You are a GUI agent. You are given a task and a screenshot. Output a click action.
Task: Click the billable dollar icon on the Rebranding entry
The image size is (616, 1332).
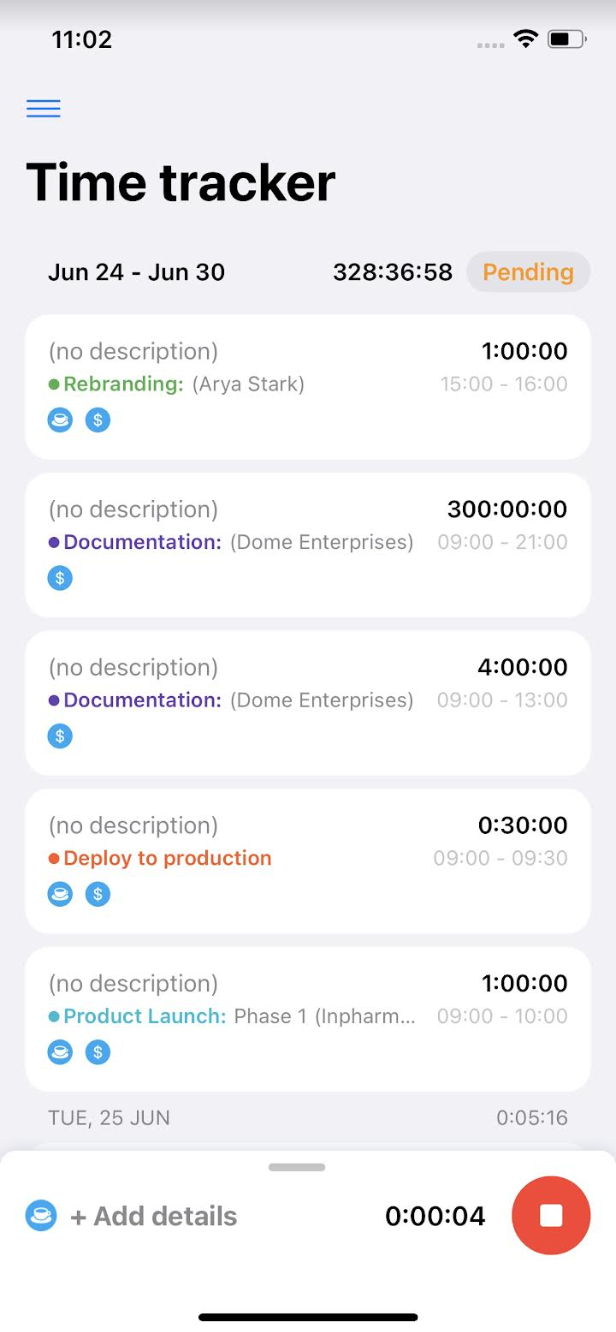point(97,419)
